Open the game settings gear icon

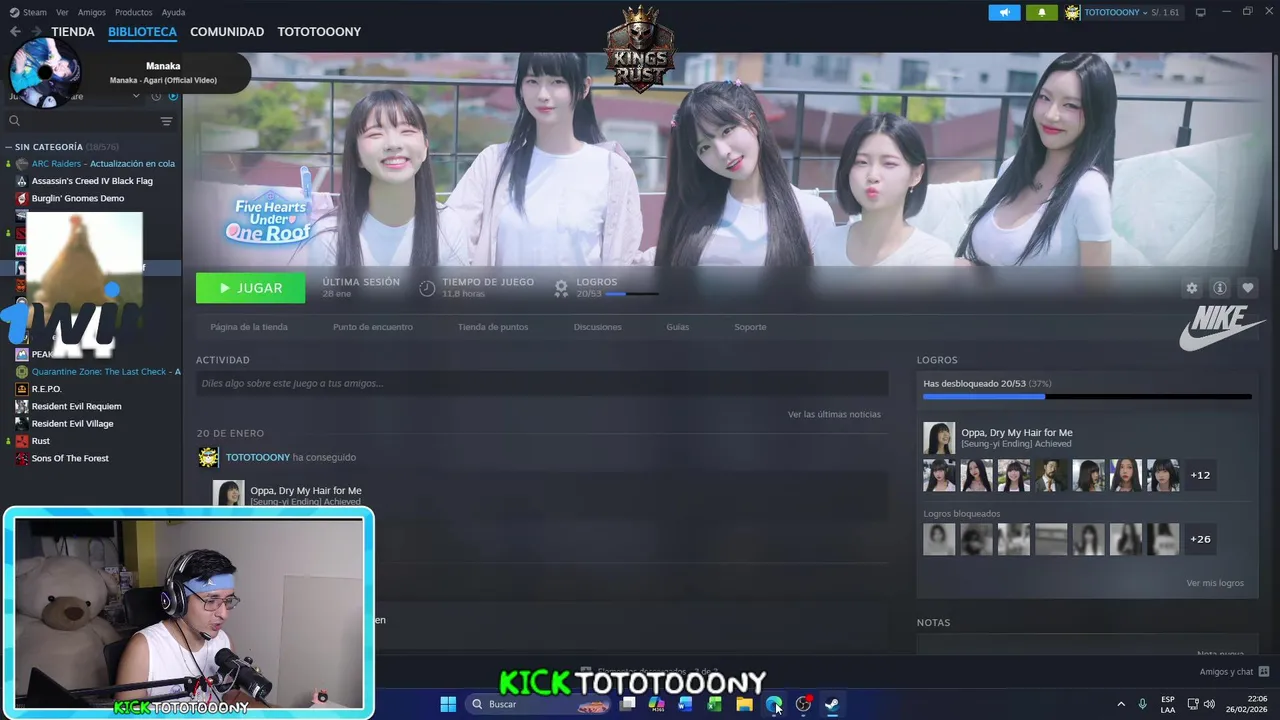(x=1191, y=288)
